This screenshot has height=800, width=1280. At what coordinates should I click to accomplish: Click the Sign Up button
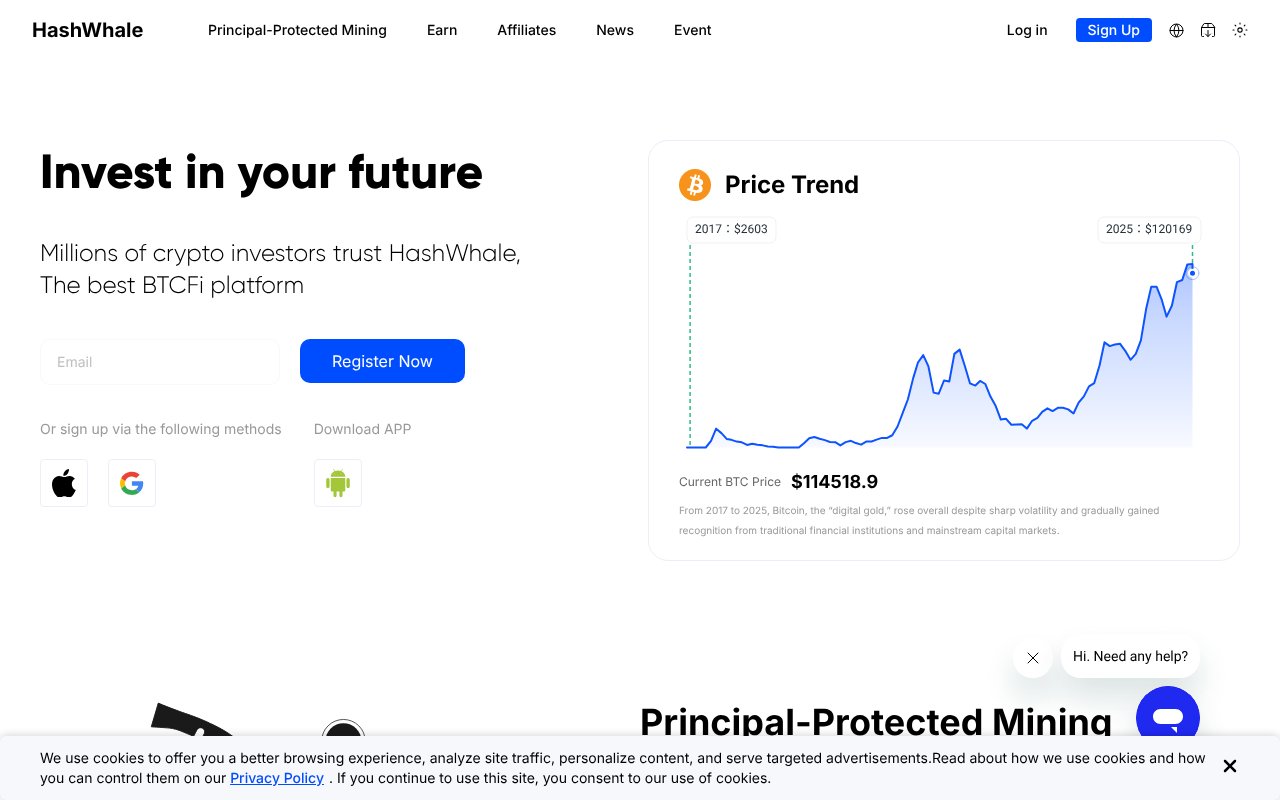pyautogui.click(x=1113, y=30)
